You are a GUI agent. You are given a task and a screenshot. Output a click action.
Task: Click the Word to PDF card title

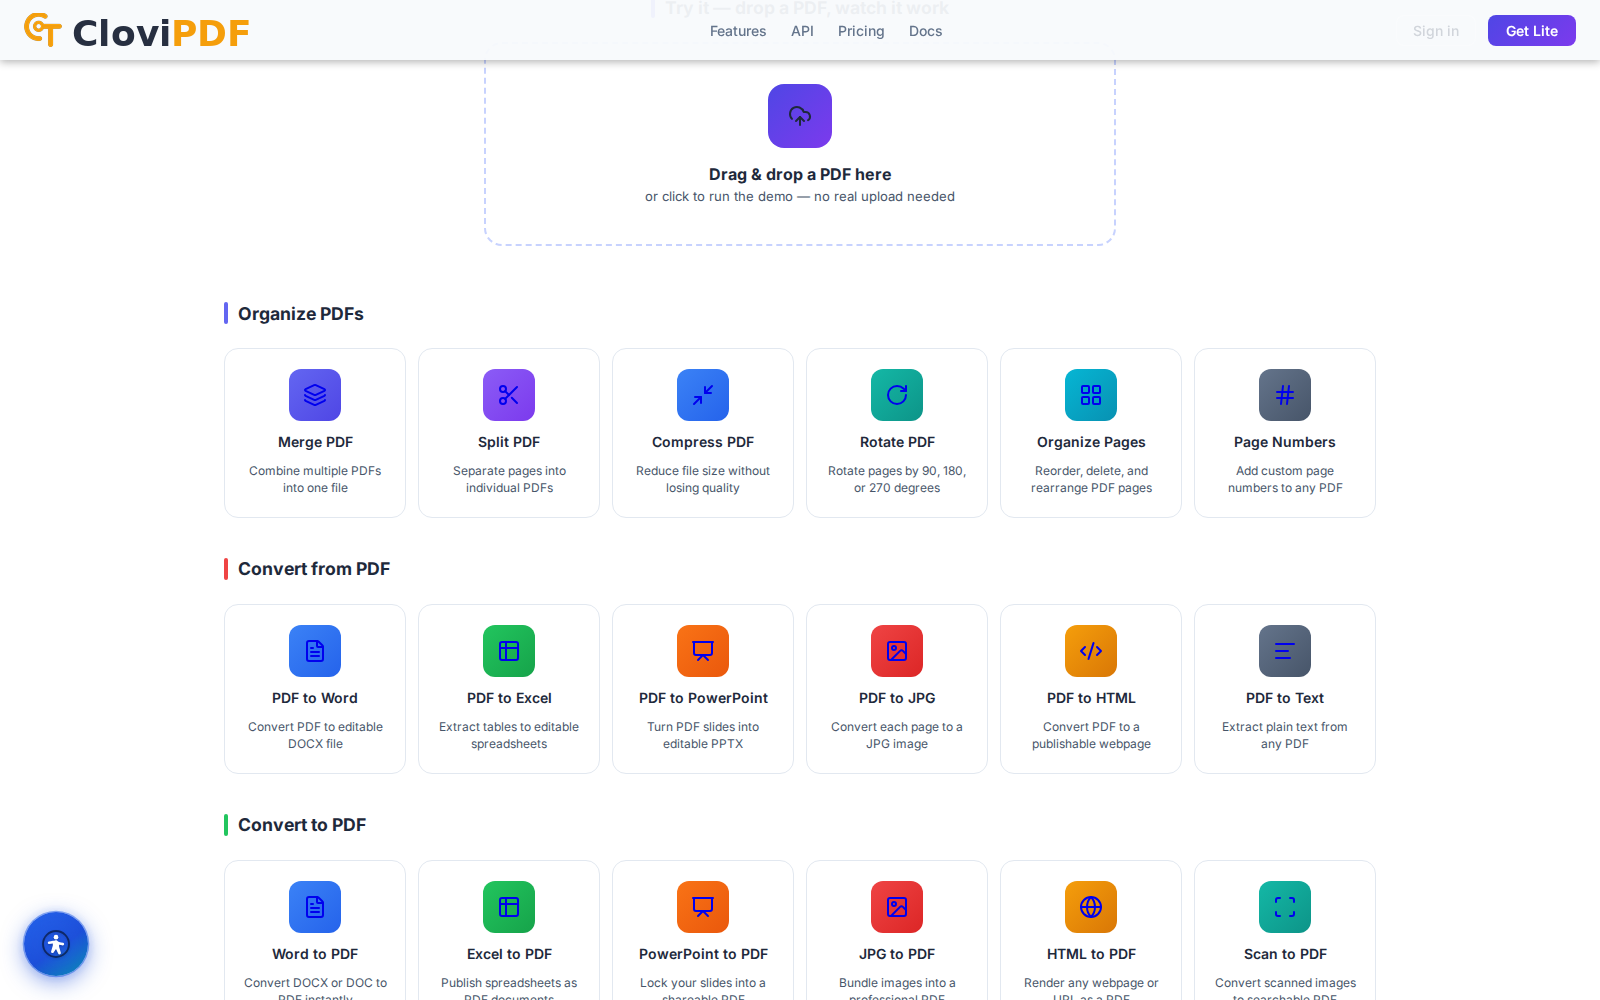(x=315, y=954)
